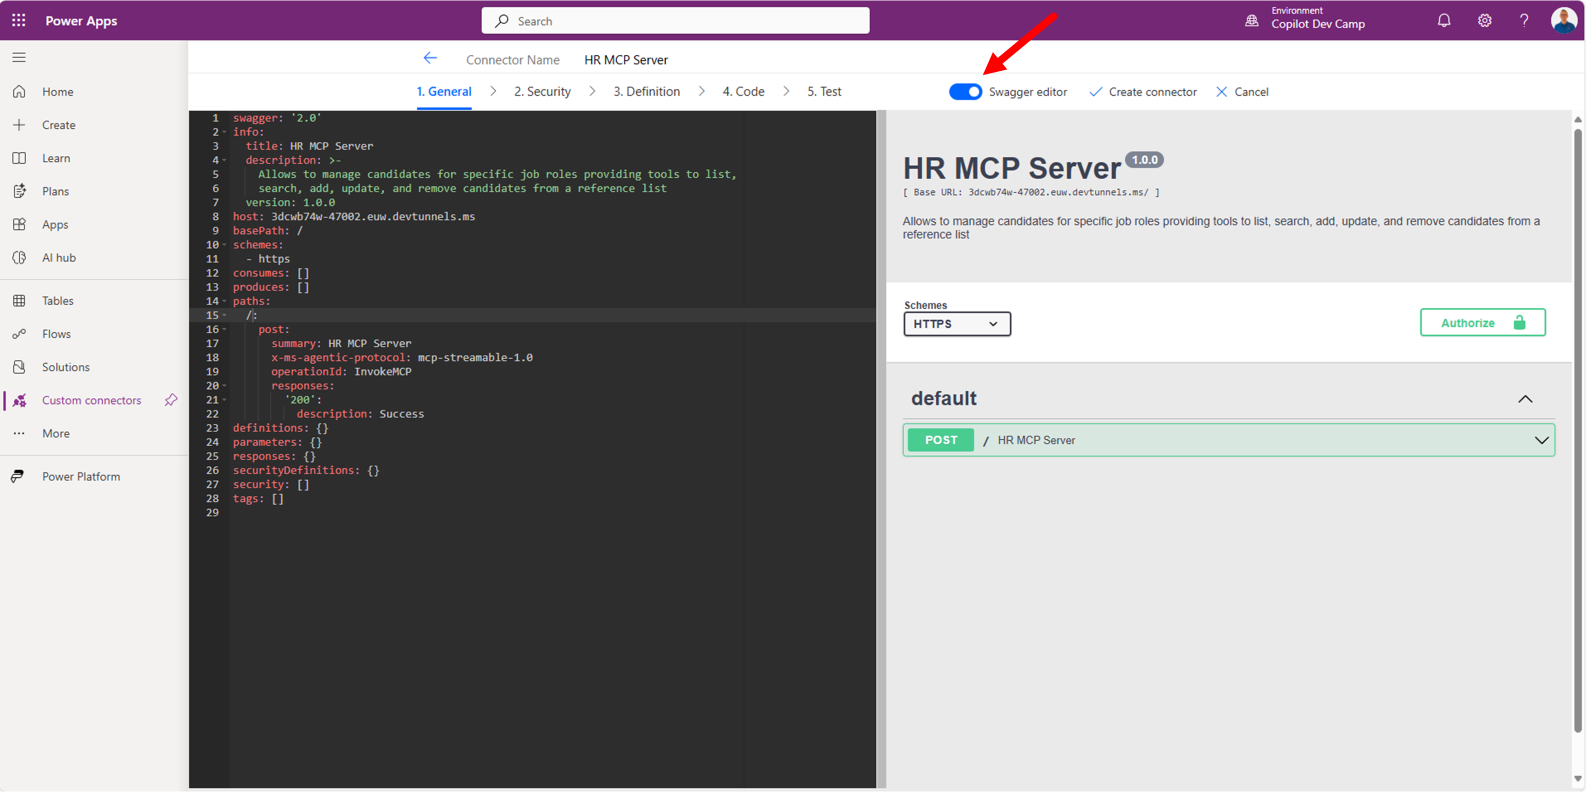The width and height of the screenshot is (1586, 792).
Task: Click the More ellipsis icon
Action: (19, 433)
